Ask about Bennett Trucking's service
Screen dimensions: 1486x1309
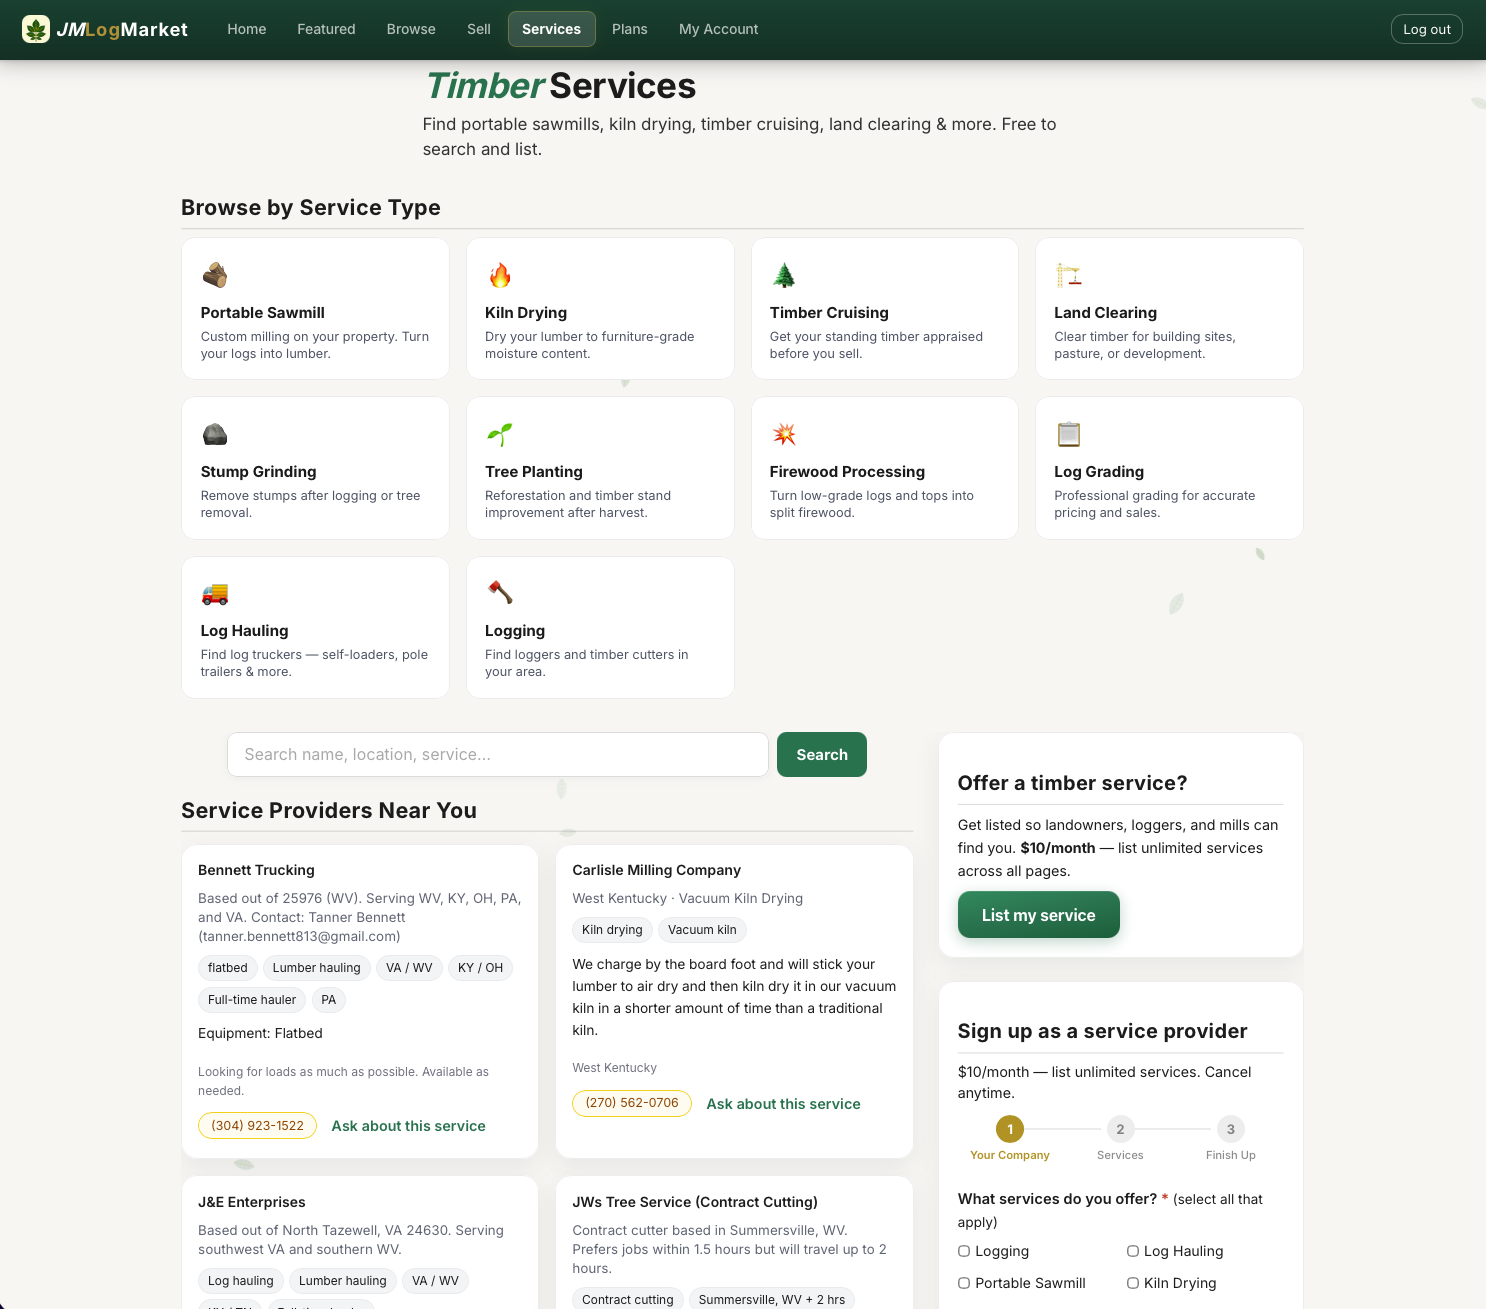(408, 1126)
